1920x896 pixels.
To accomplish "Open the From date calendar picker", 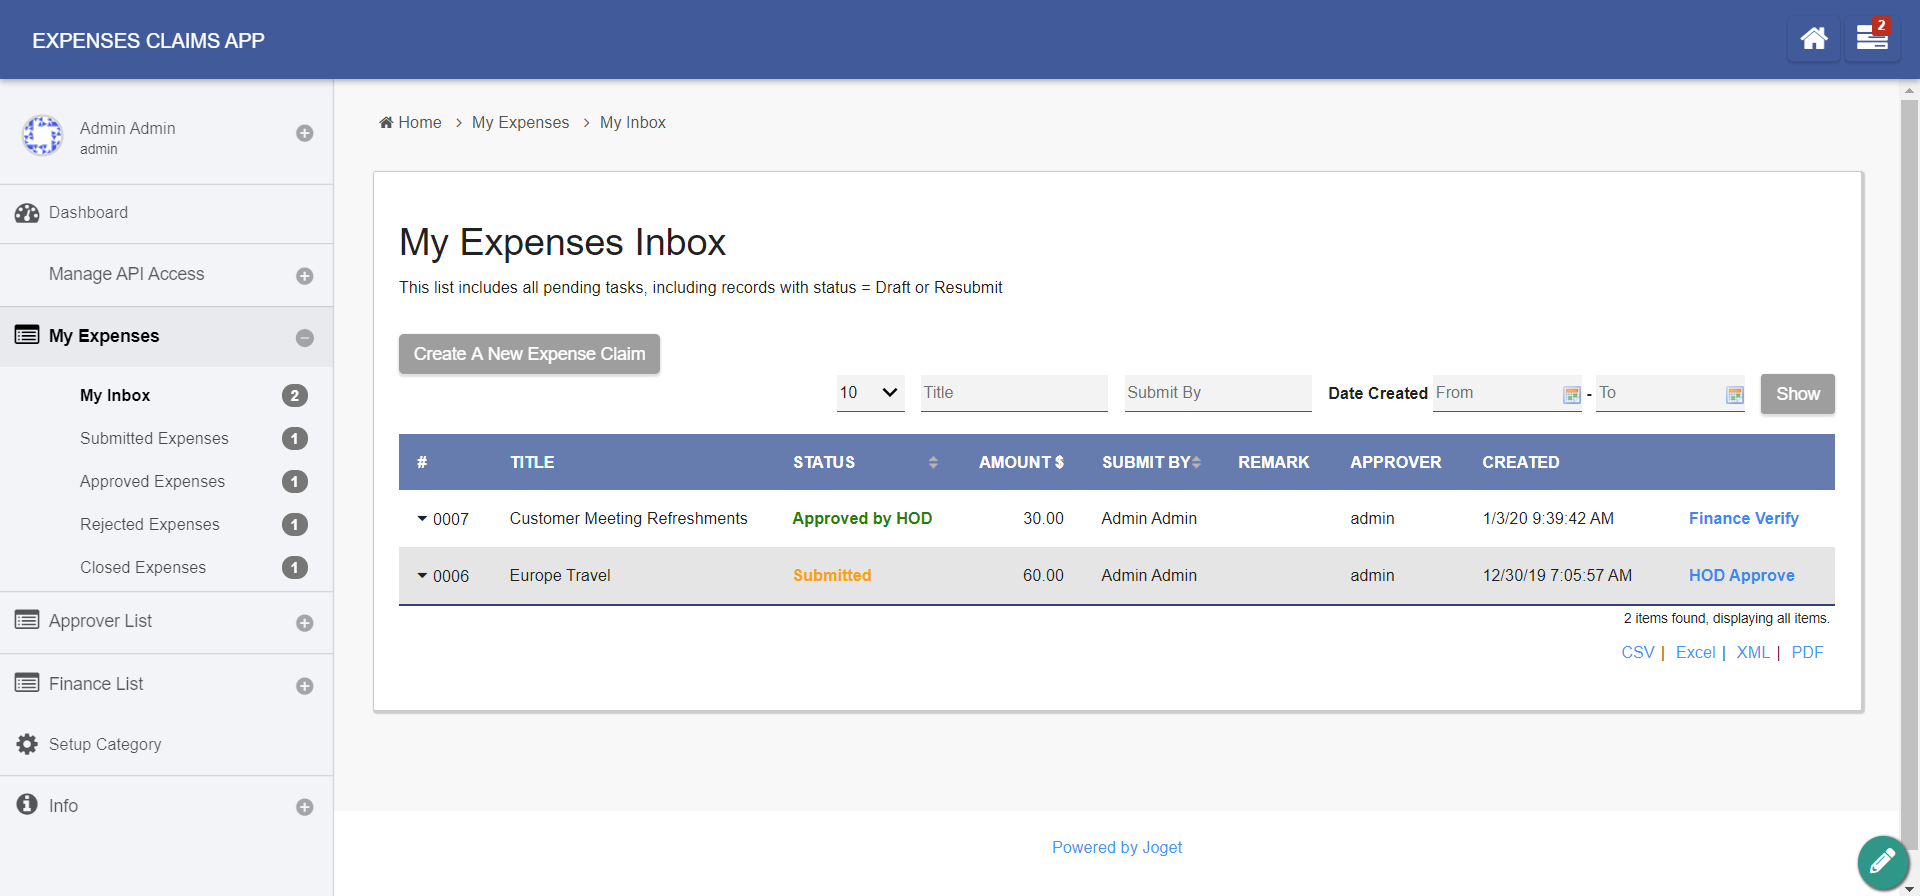I will tap(1571, 395).
